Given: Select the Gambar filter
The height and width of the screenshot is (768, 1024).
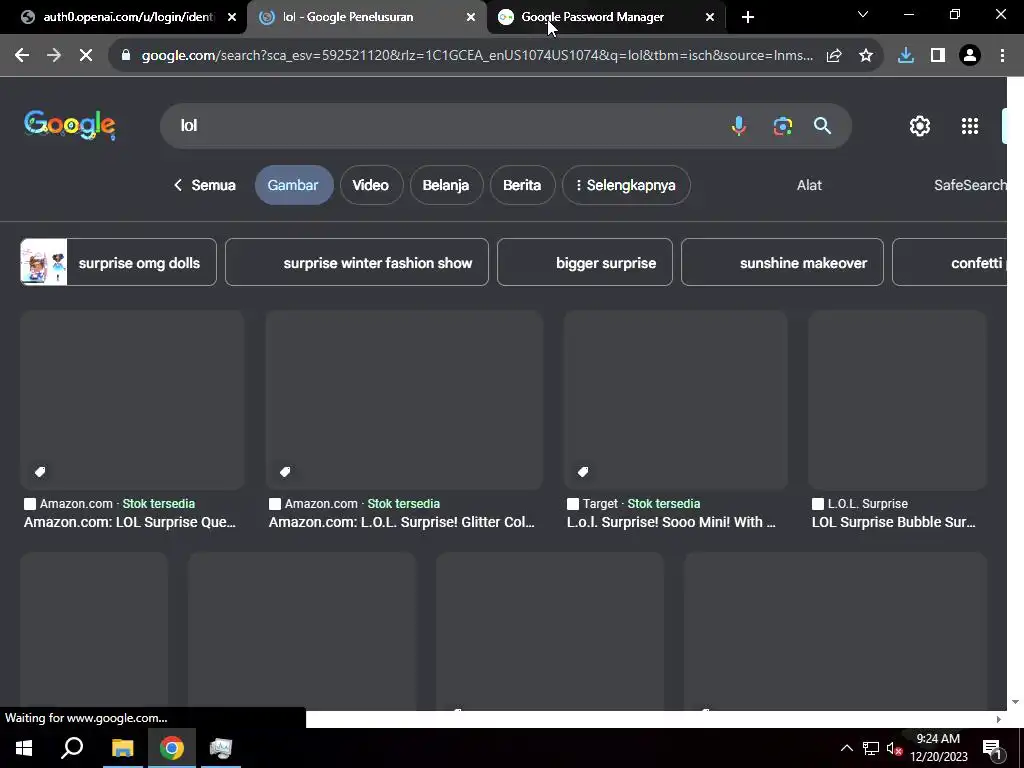Looking at the screenshot, I should pyautogui.click(x=293, y=185).
